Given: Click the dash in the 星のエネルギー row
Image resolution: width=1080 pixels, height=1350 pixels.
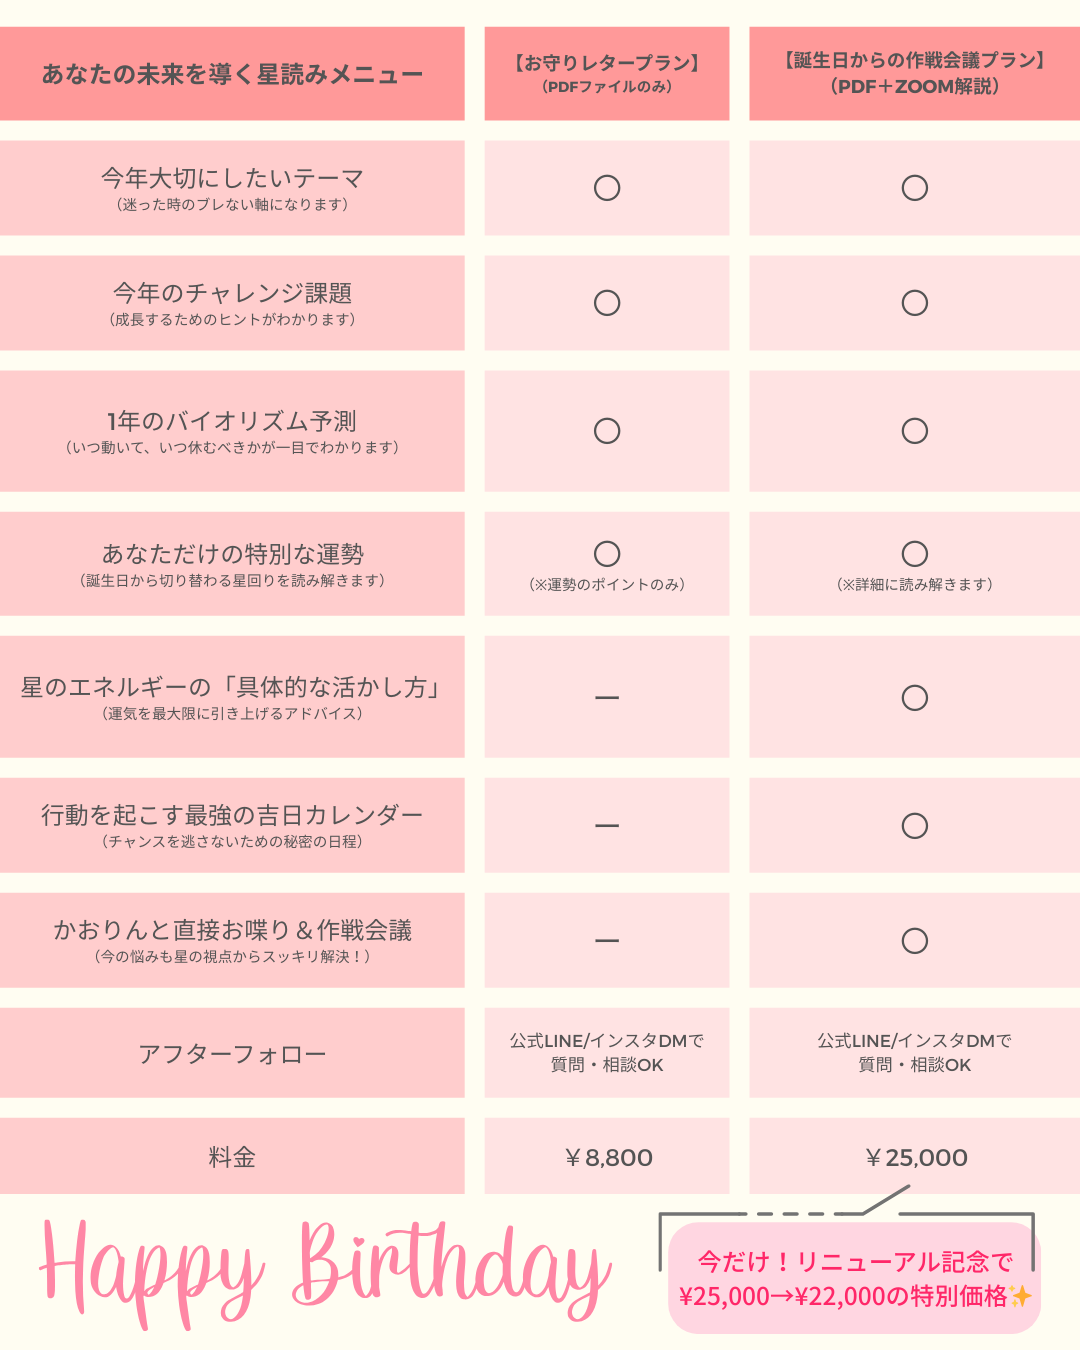Looking at the screenshot, I should (607, 697).
